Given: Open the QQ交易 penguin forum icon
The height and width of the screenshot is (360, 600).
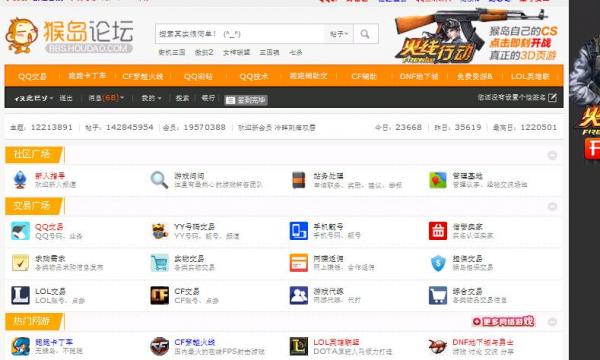Looking at the screenshot, I should click(20, 231).
